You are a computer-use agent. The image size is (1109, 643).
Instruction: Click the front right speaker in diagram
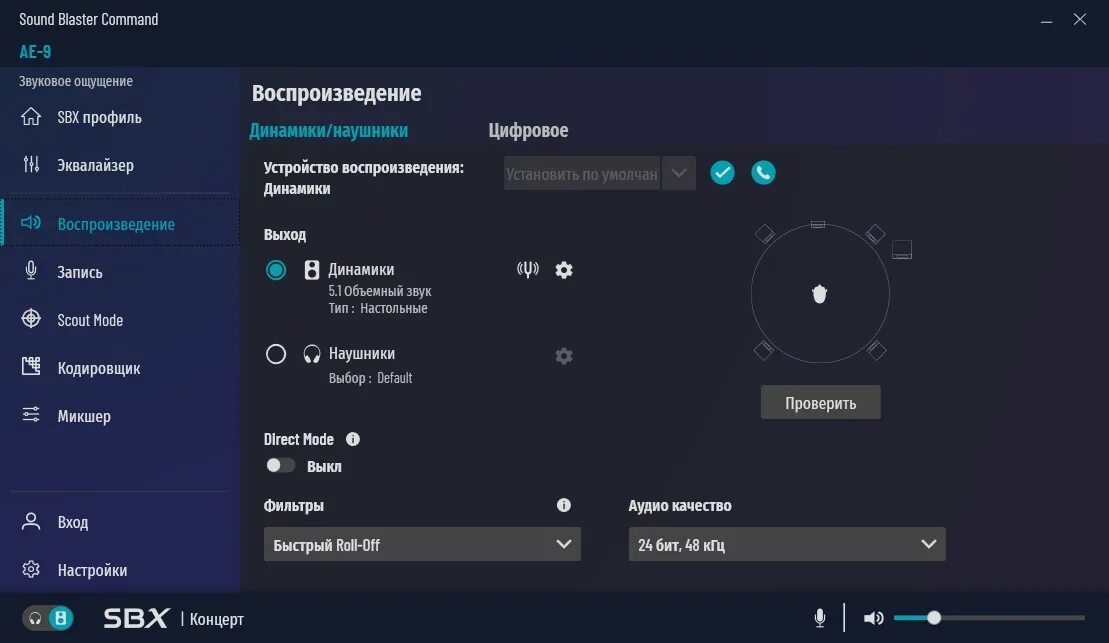[x=875, y=233]
